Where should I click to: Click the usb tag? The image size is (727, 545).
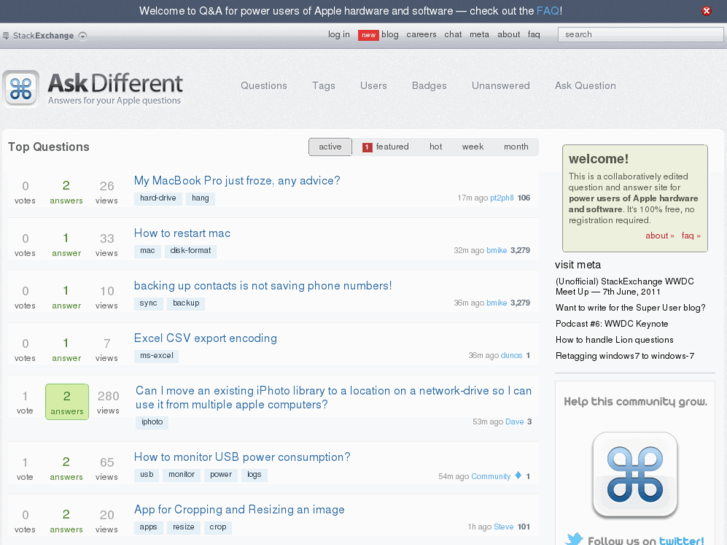pos(147,474)
